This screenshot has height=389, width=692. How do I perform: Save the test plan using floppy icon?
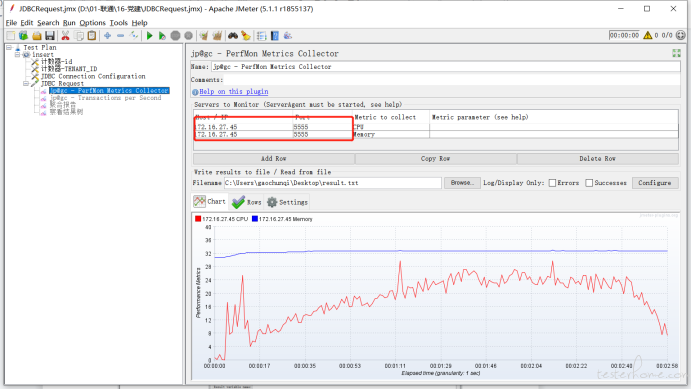[x=50, y=36]
